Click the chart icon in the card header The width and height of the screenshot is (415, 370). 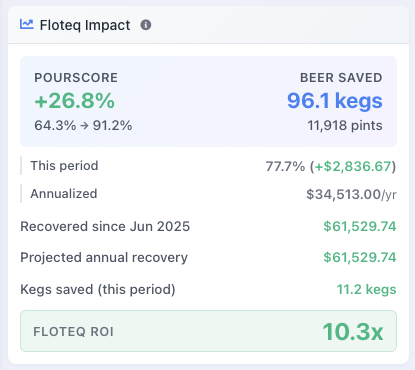(x=27, y=24)
